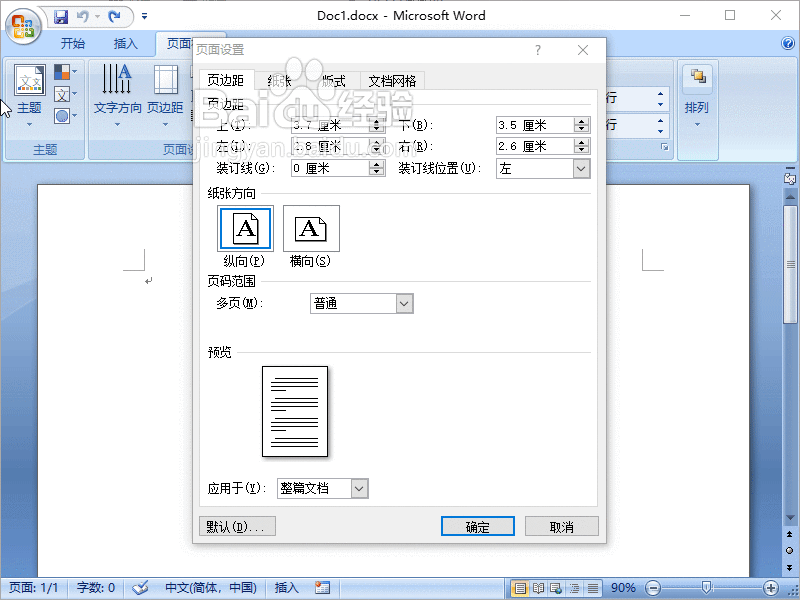Click the 确定 button to confirm
The width and height of the screenshot is (800, 600).
[x=477, y=525]
